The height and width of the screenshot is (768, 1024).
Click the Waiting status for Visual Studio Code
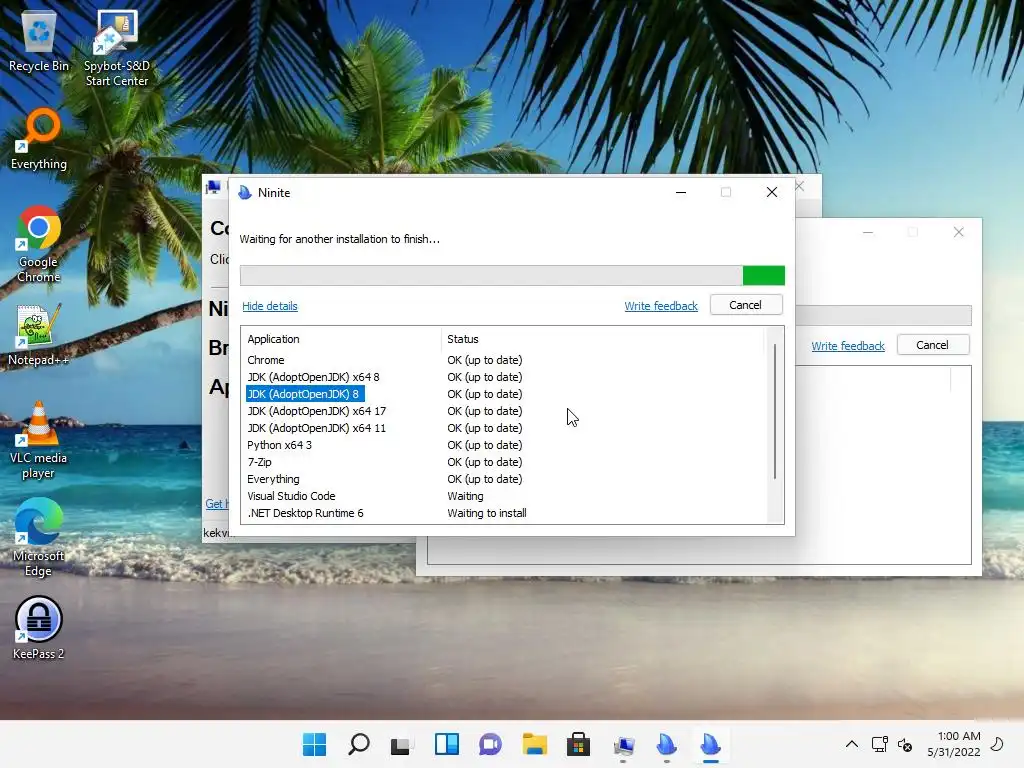[x=465, y=496]
